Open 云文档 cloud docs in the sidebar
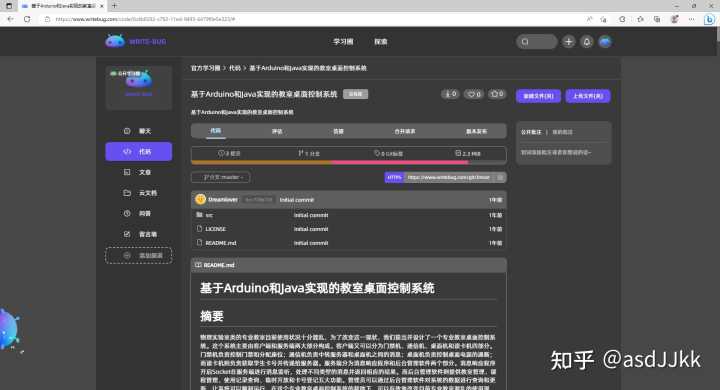 [x=139, y=193]
